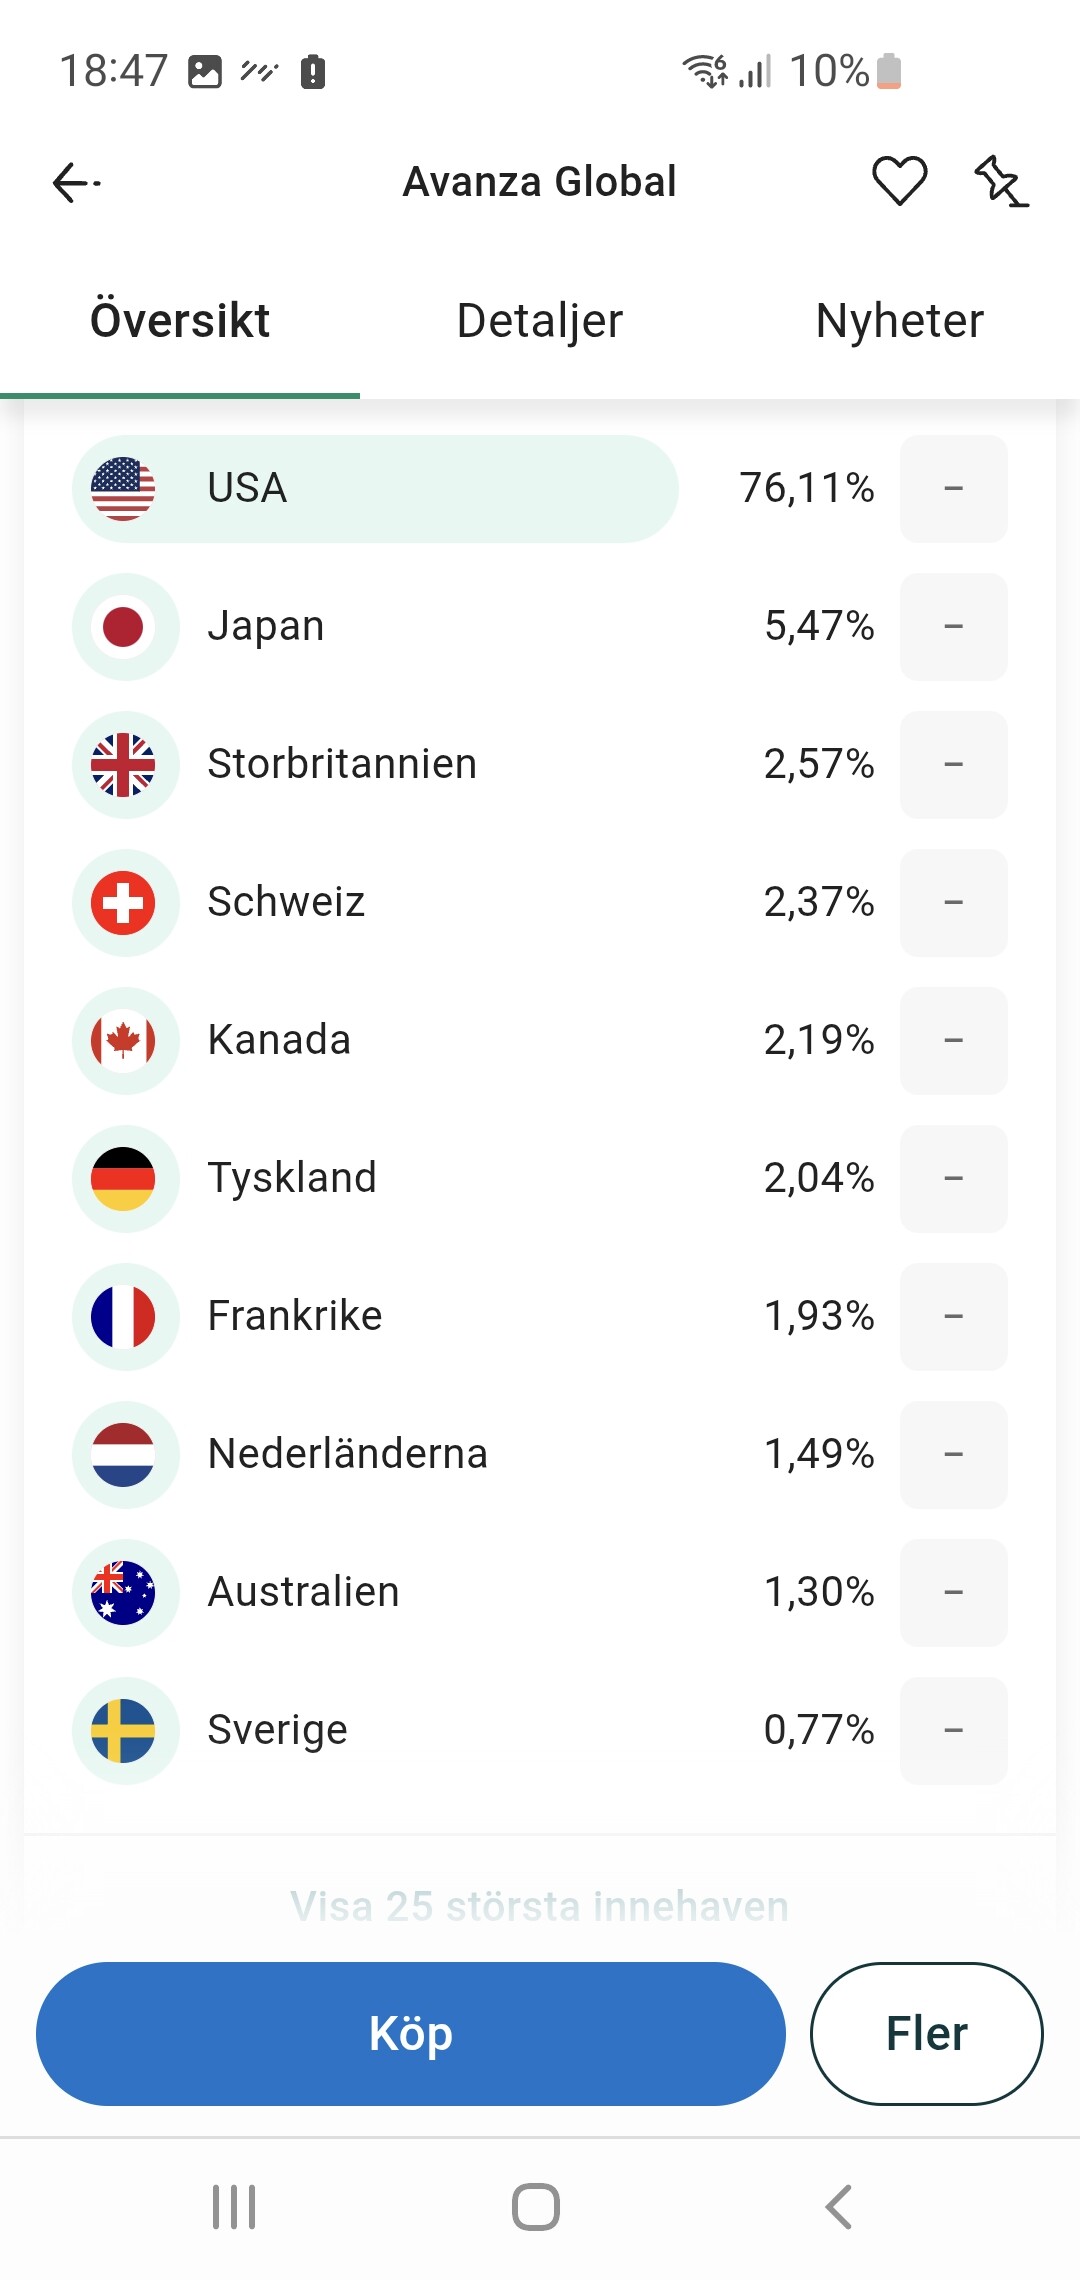
Task: Tap the Sweden flag icon
Action: pos(123,1731)
